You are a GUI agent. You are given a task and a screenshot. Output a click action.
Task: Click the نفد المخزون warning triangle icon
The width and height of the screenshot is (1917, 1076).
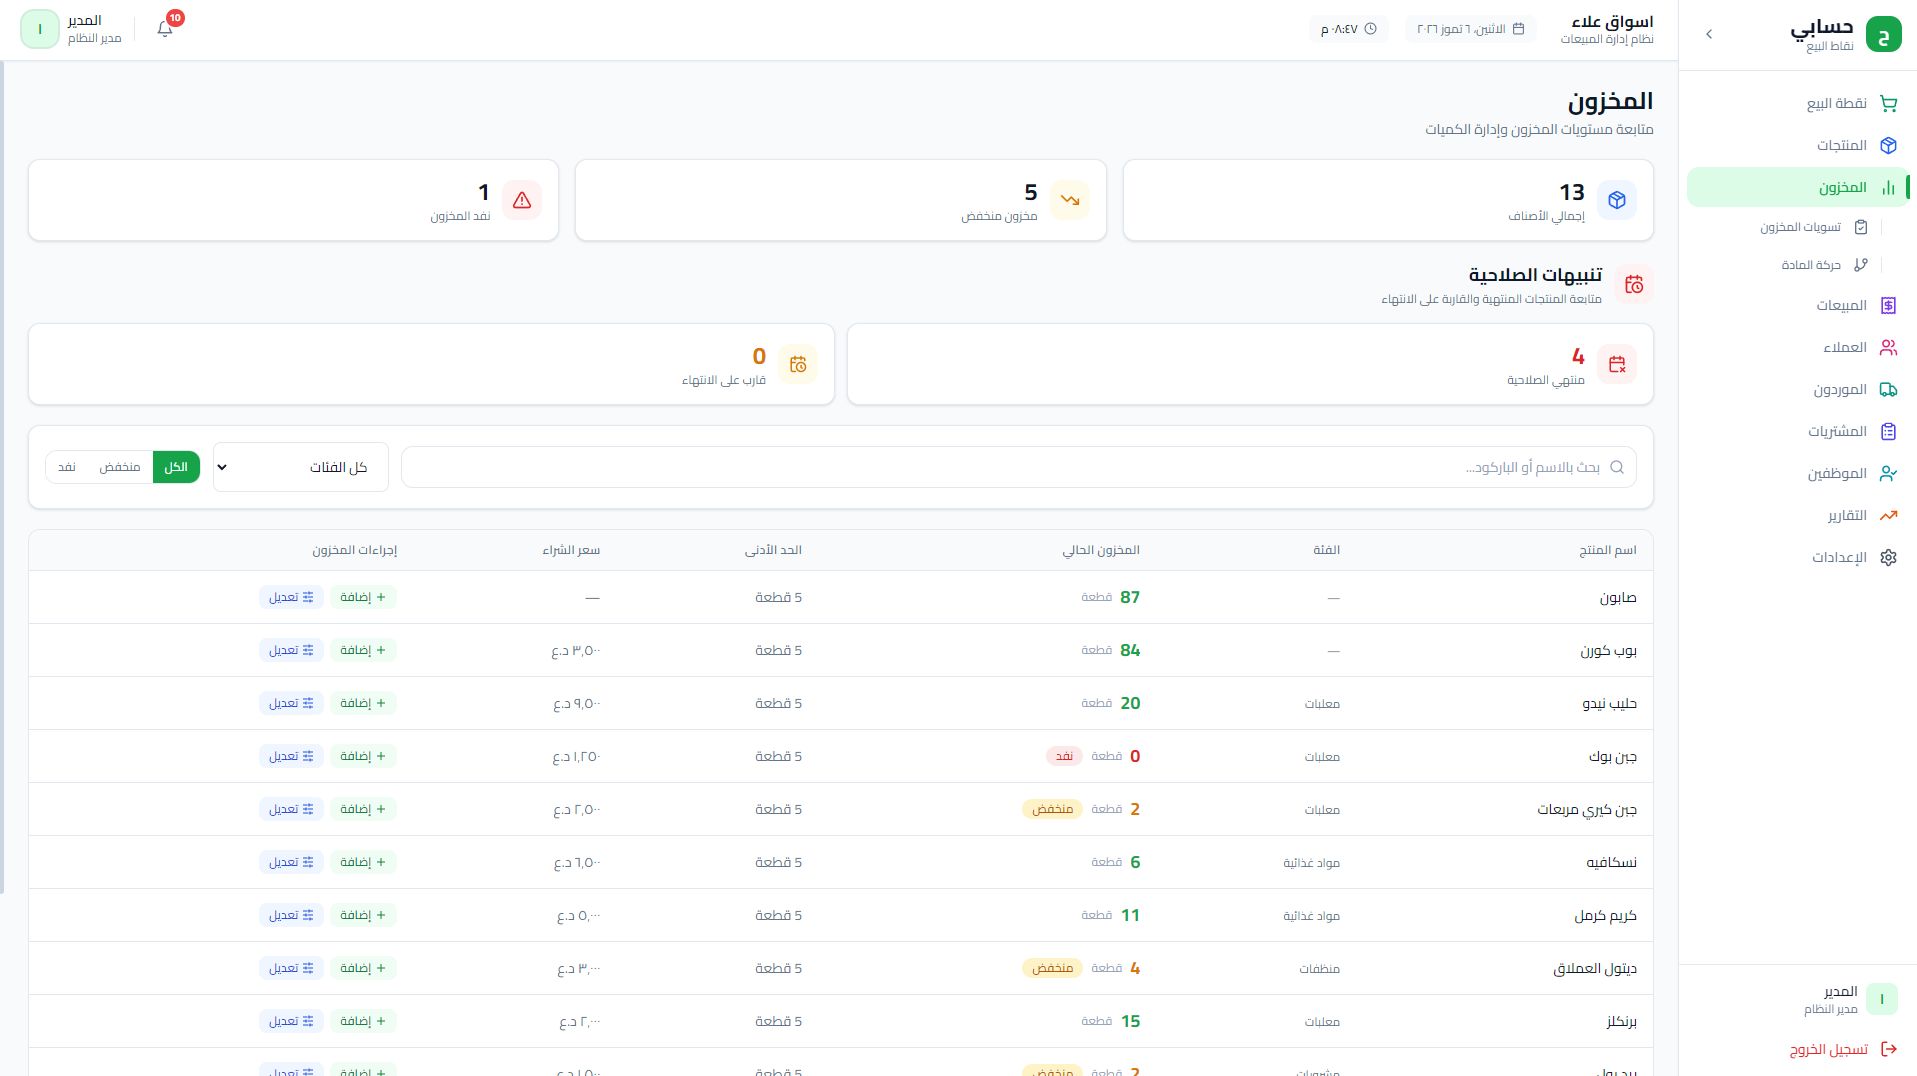pos(522,200)
